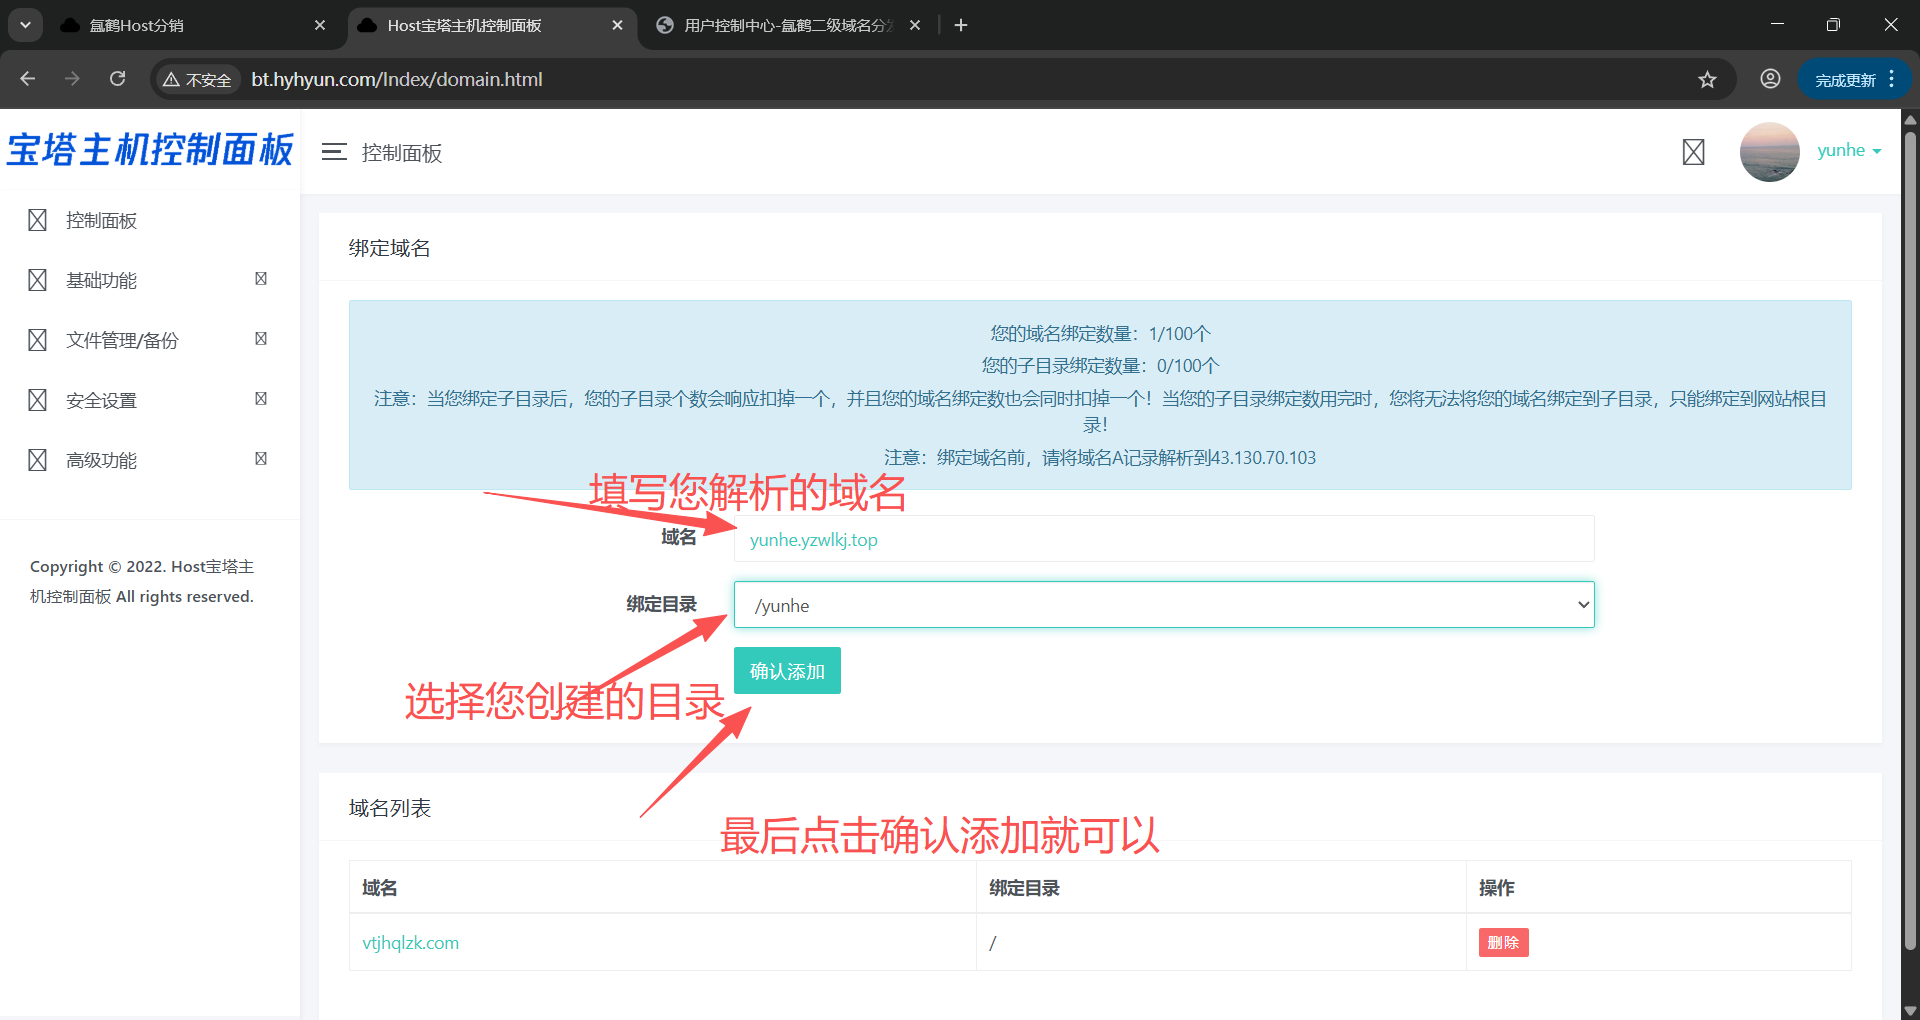Bookmark this page with the star icon
Image resolution: width=1920 pixels, height=1020 pixels.
1707,79
